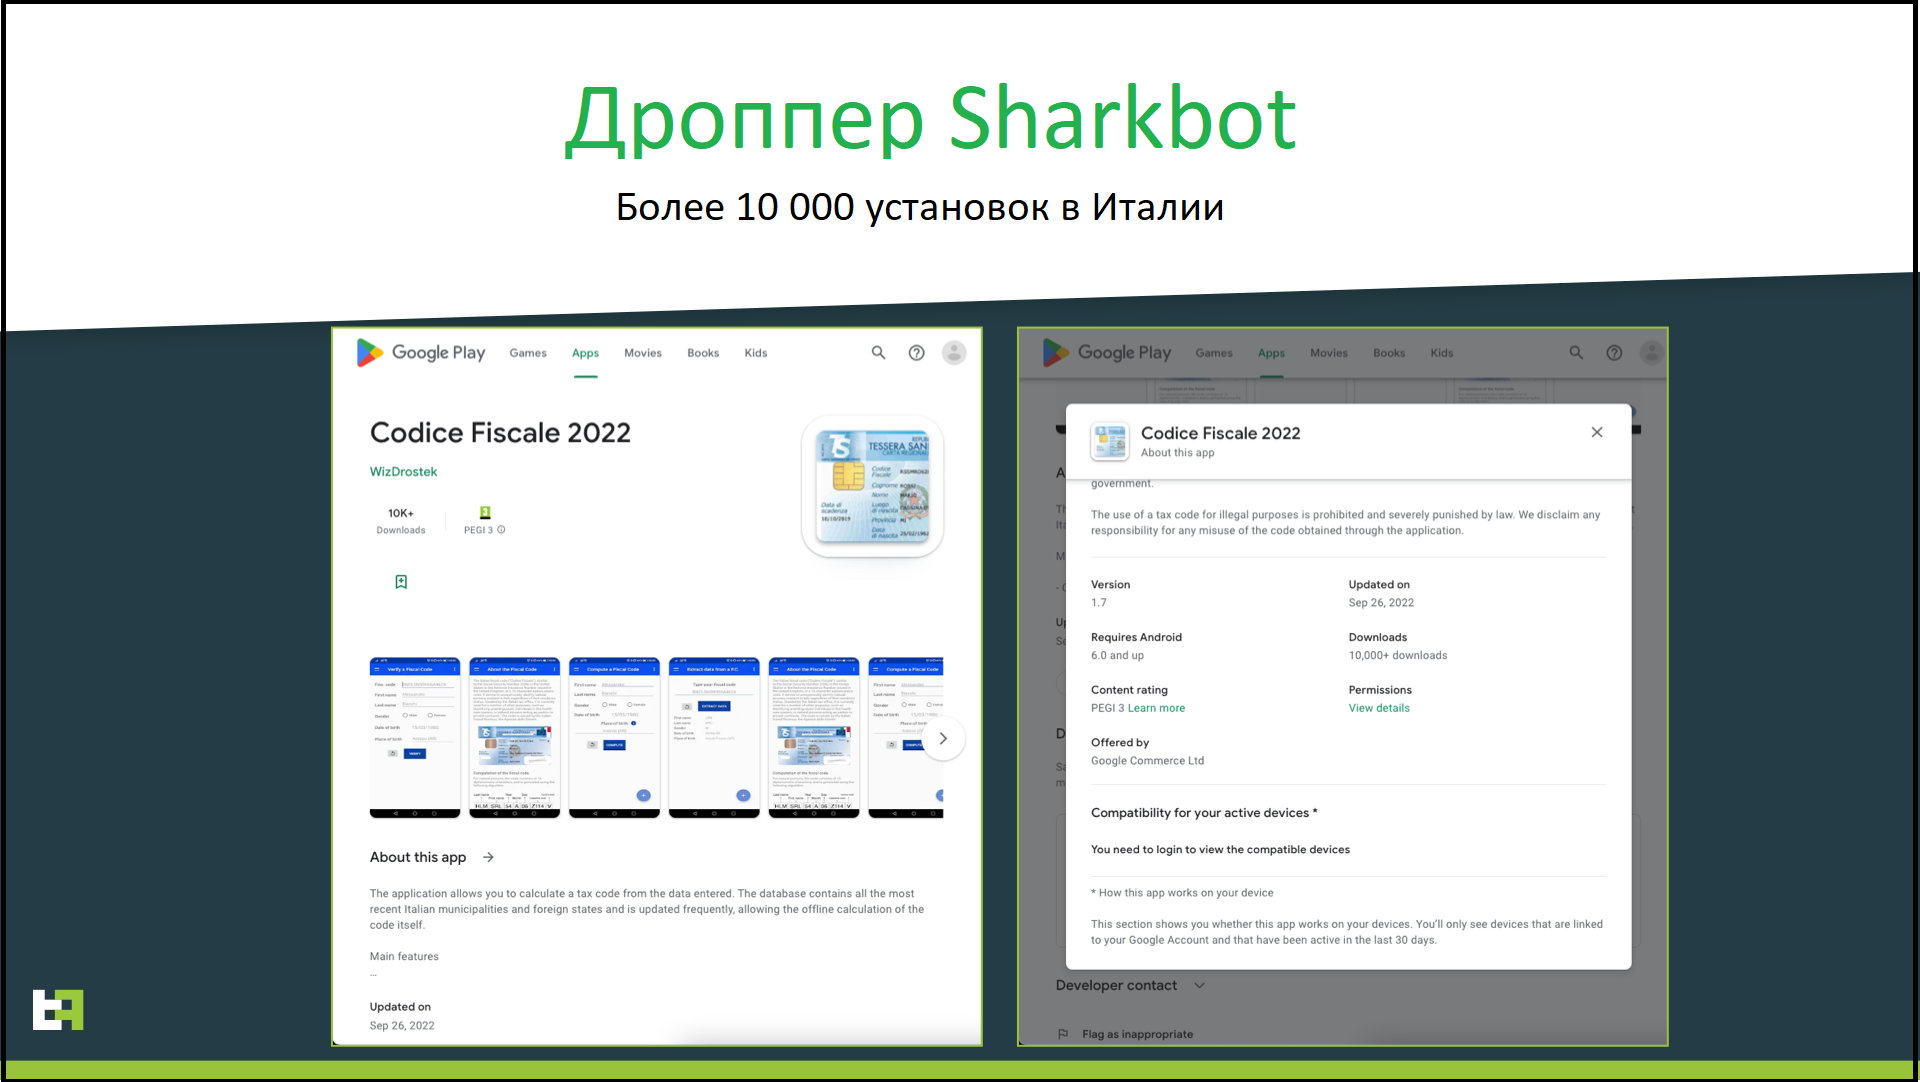Viewport: 1920px width, 1082px height.
Task: Open the Games tab in right Google Play page
Action: [1214, 353]
